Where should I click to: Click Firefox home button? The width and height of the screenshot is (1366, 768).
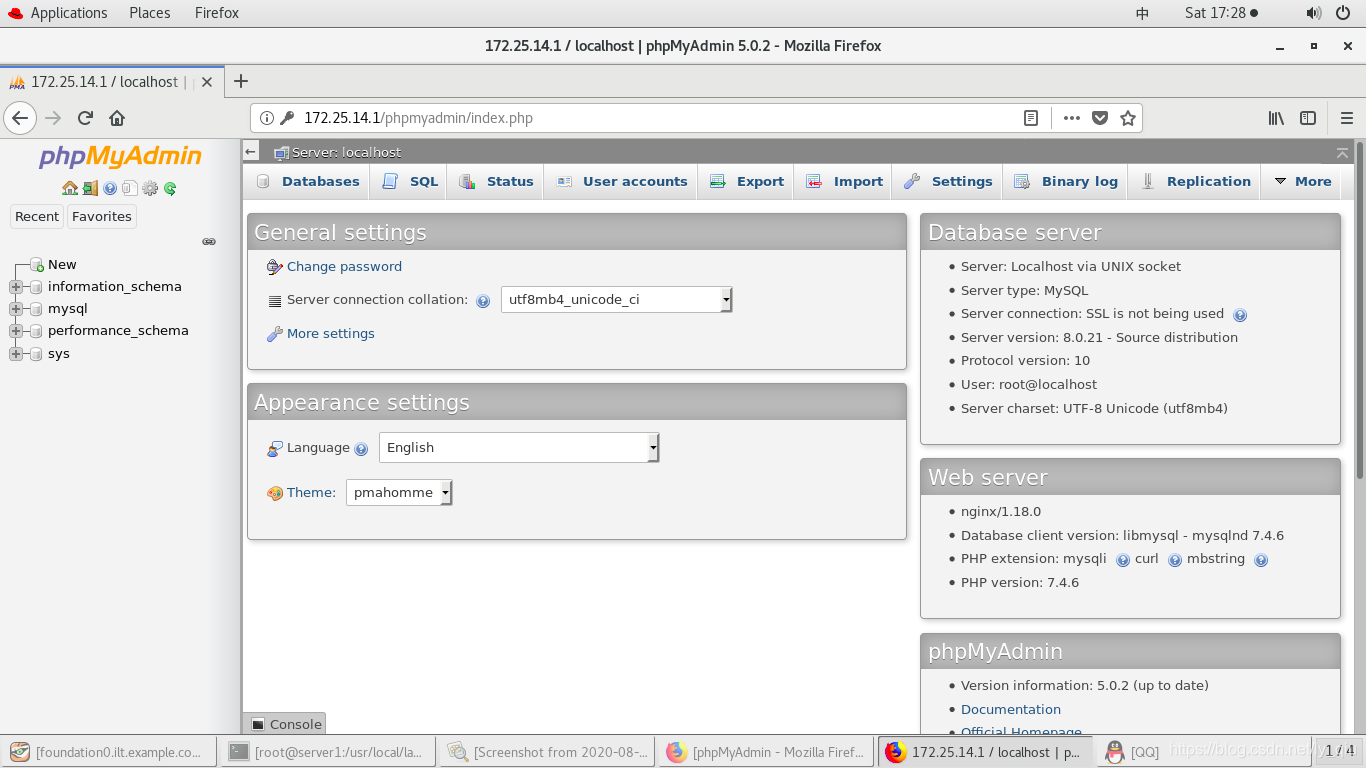pyautogui.click(x=117, y=118)
